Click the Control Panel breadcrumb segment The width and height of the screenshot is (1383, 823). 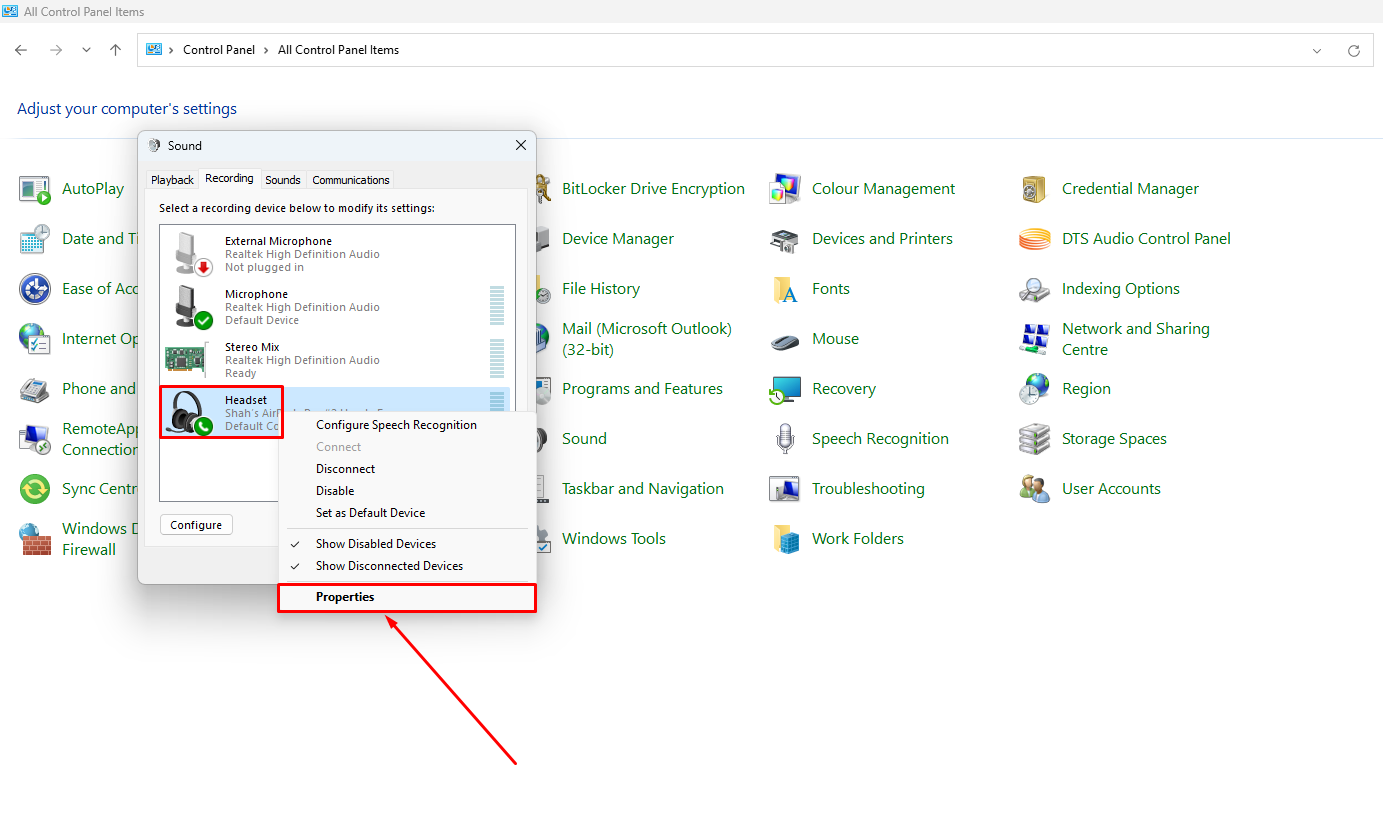219,50
